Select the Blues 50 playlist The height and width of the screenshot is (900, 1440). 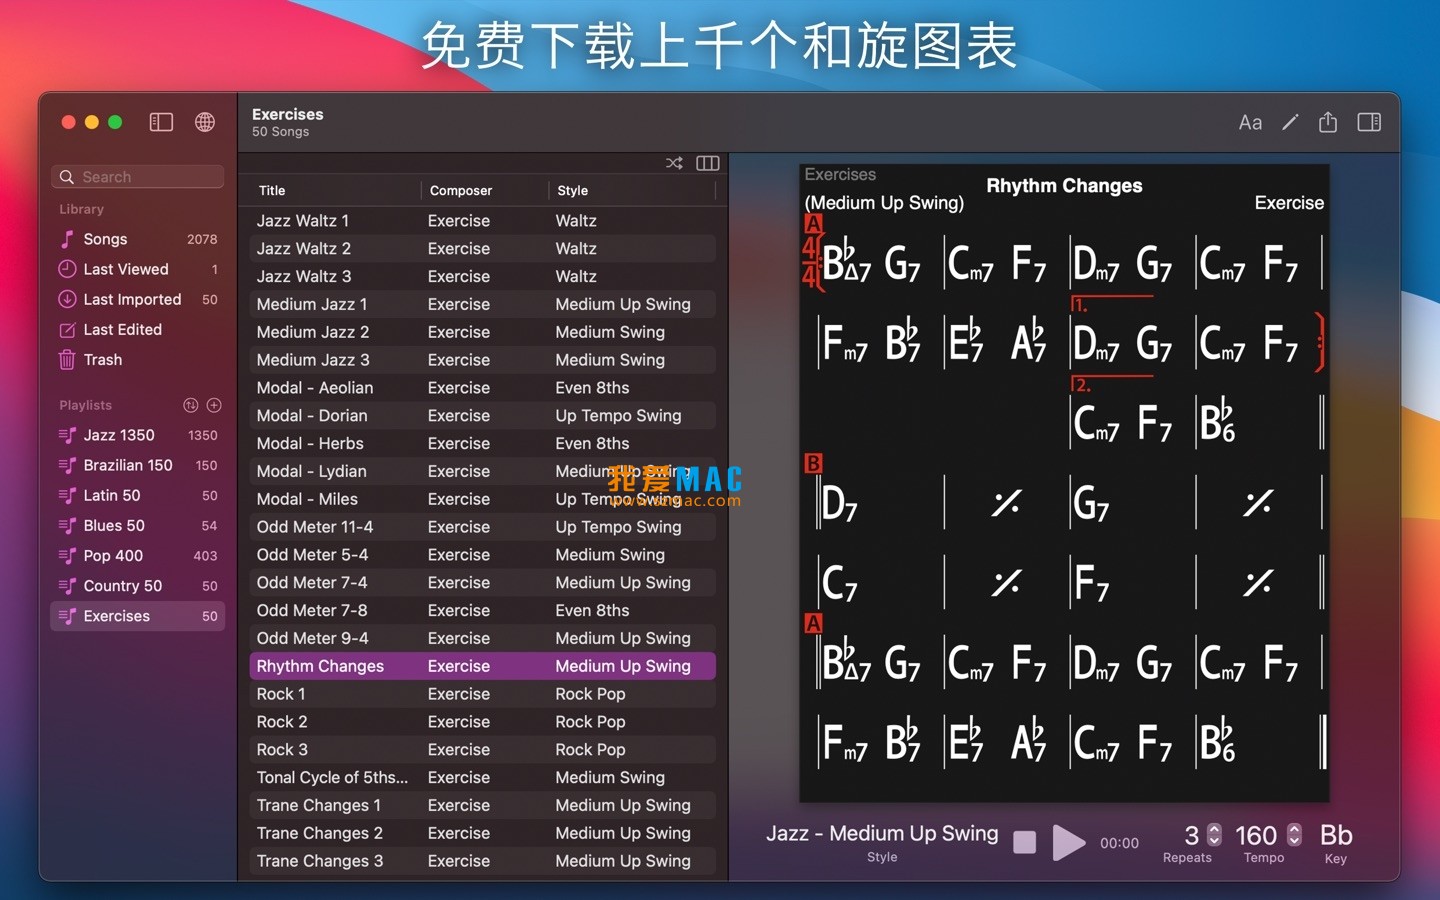pos(115,525)
